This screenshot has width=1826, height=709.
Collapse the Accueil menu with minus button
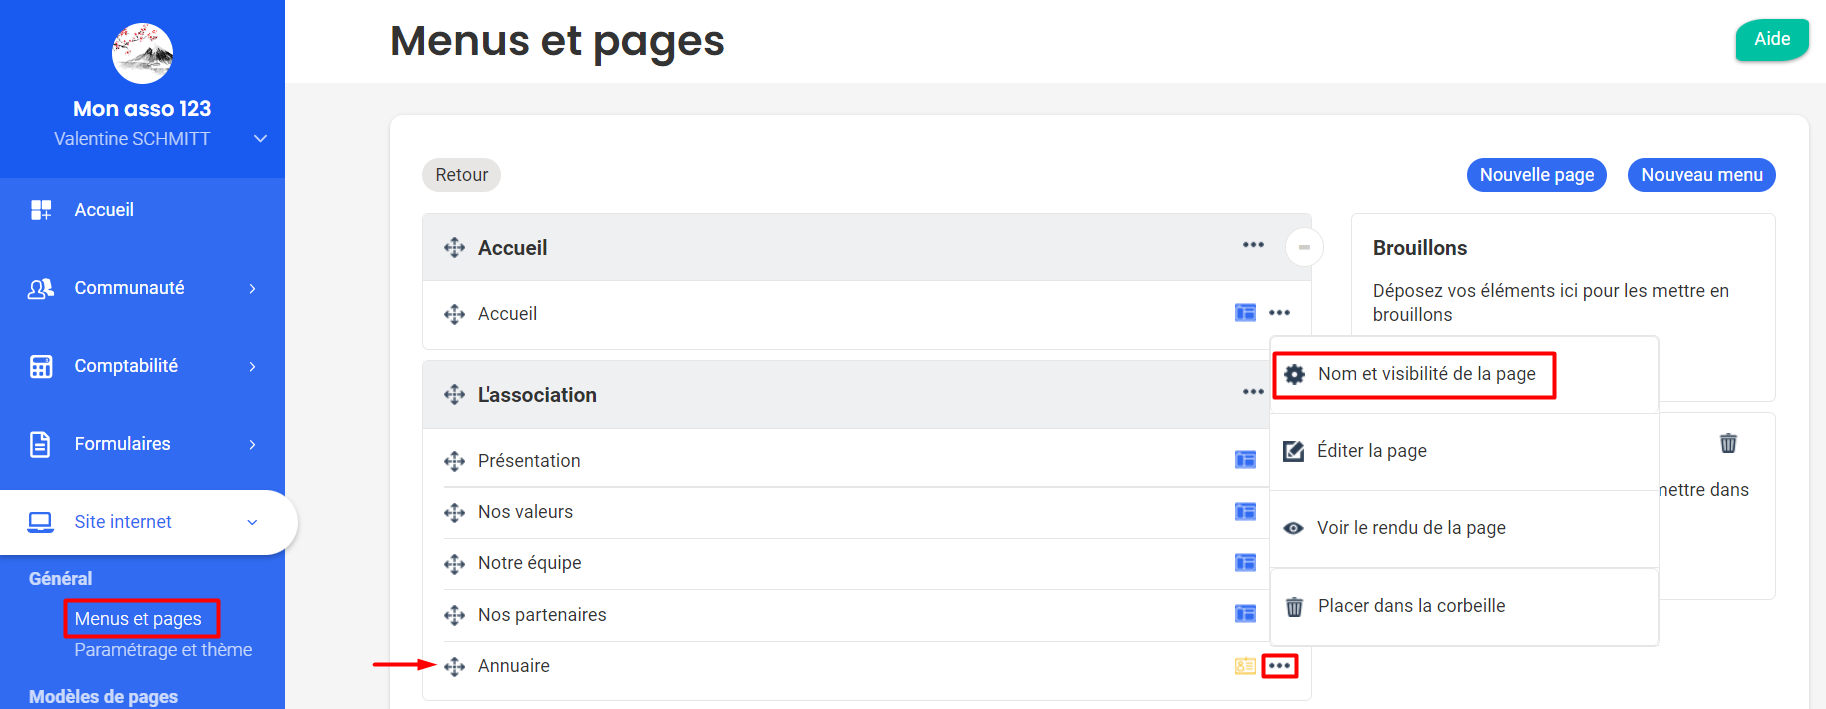coord(1304,247)
